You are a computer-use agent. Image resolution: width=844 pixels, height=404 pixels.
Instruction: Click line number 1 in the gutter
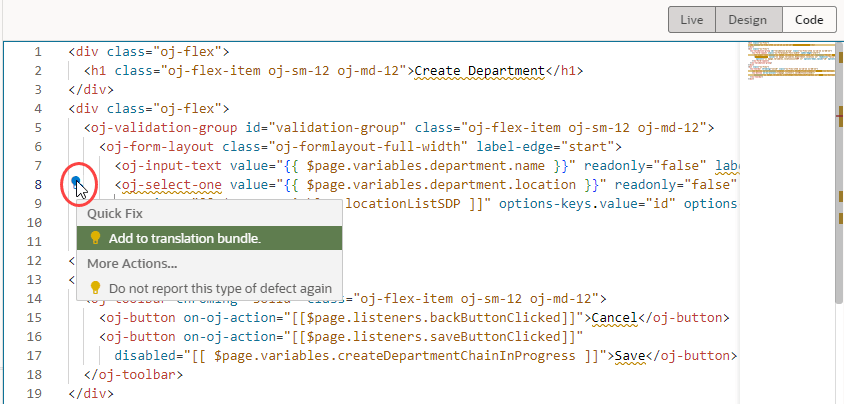[x=37, y=52]
